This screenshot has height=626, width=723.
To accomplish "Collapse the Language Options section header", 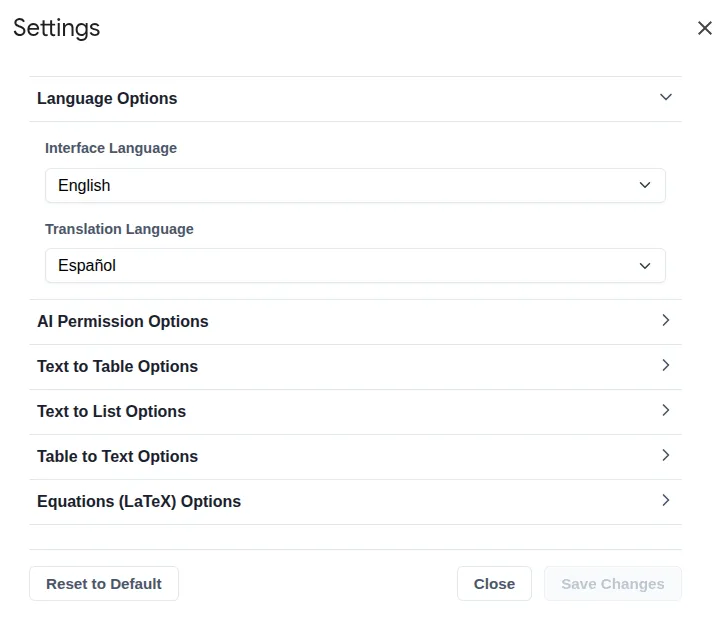I will coord(355,99).
